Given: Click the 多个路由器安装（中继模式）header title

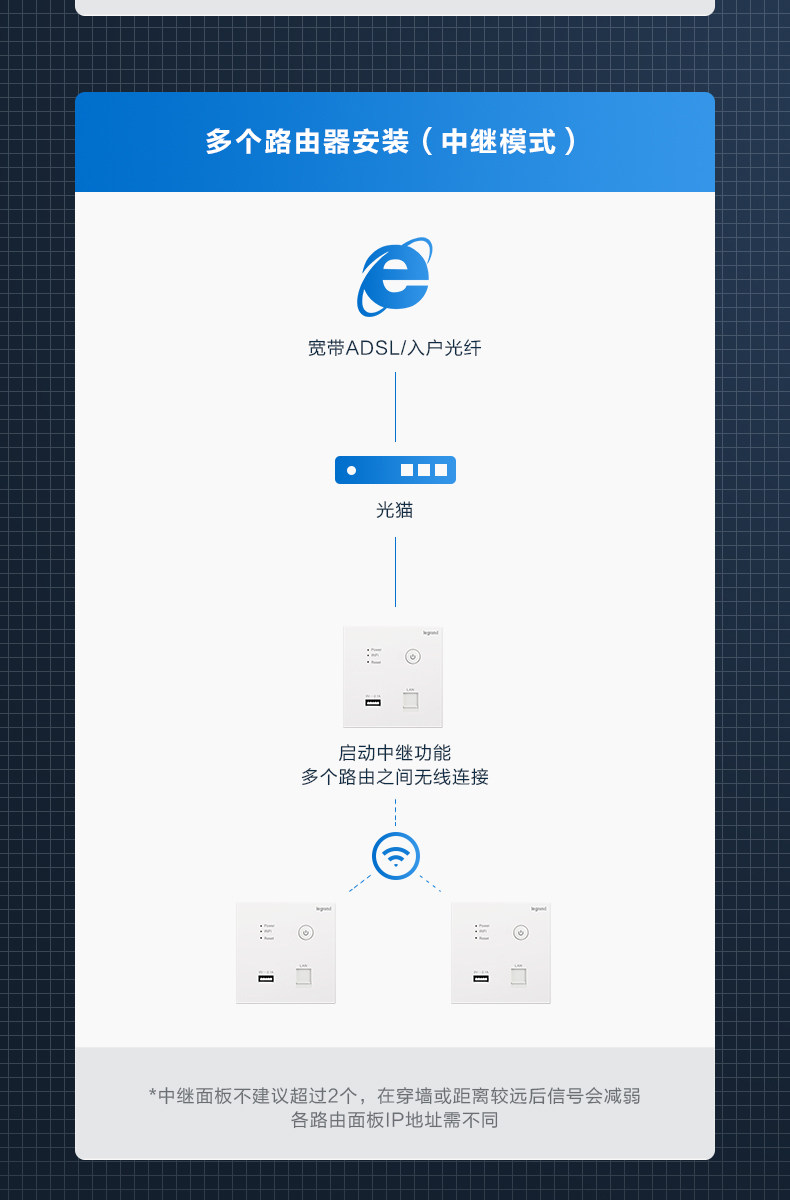Looking at the screenshot, I should coord(394,141).
